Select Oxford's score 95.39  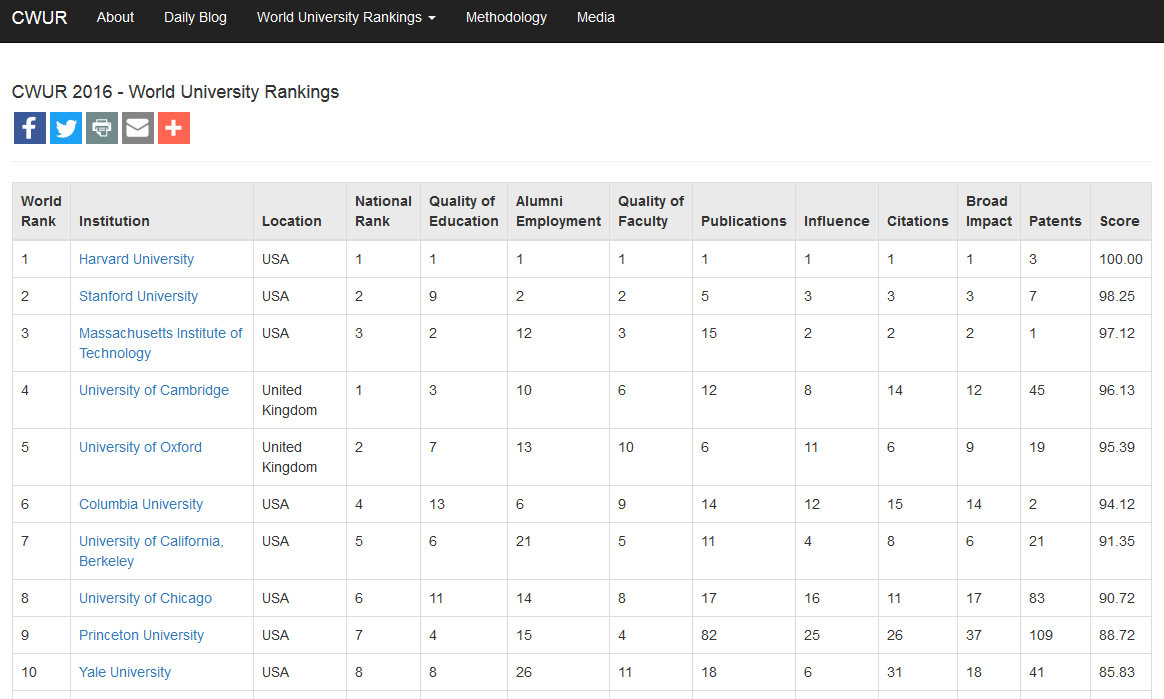click(1117, 447)
